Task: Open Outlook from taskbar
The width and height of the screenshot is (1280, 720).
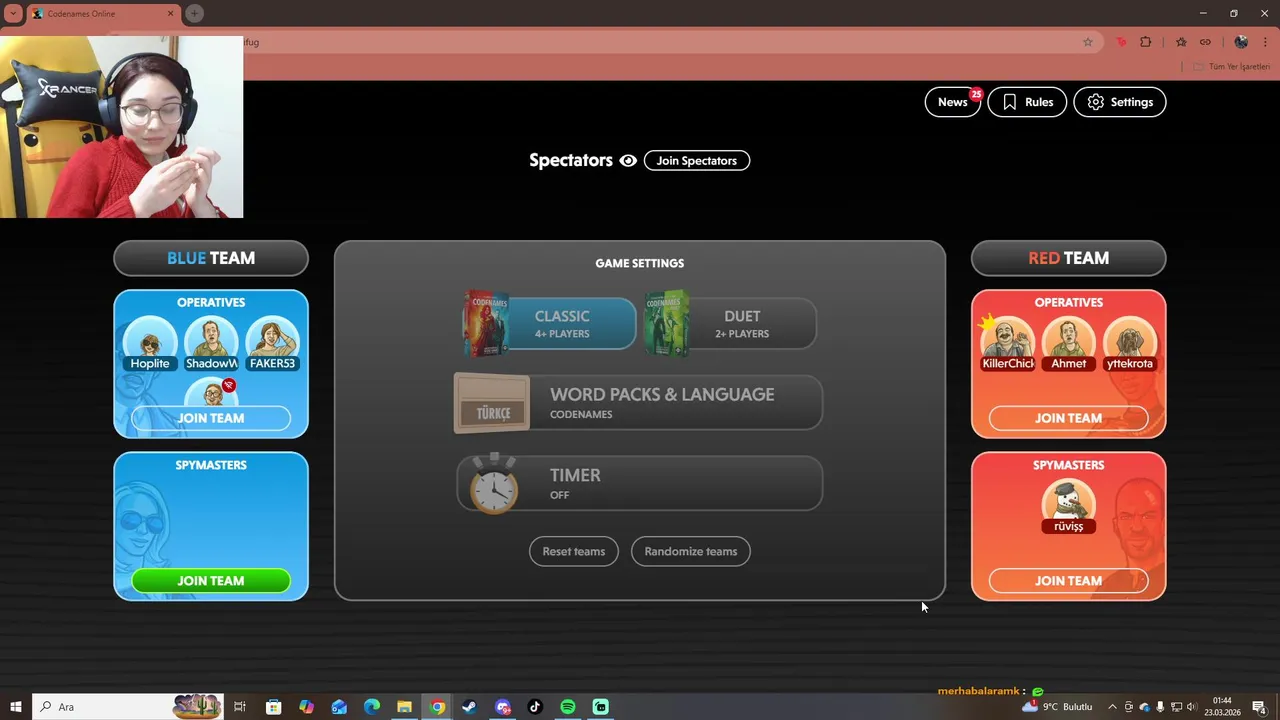Action: [339, 707]
